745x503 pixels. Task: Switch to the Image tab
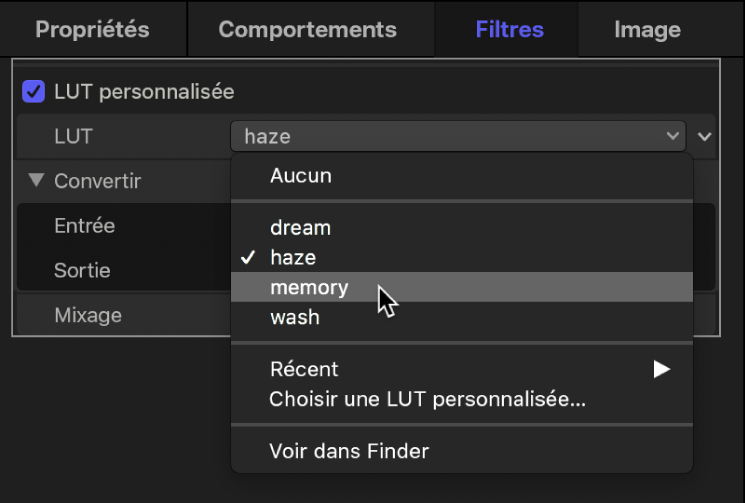point(647,29)
